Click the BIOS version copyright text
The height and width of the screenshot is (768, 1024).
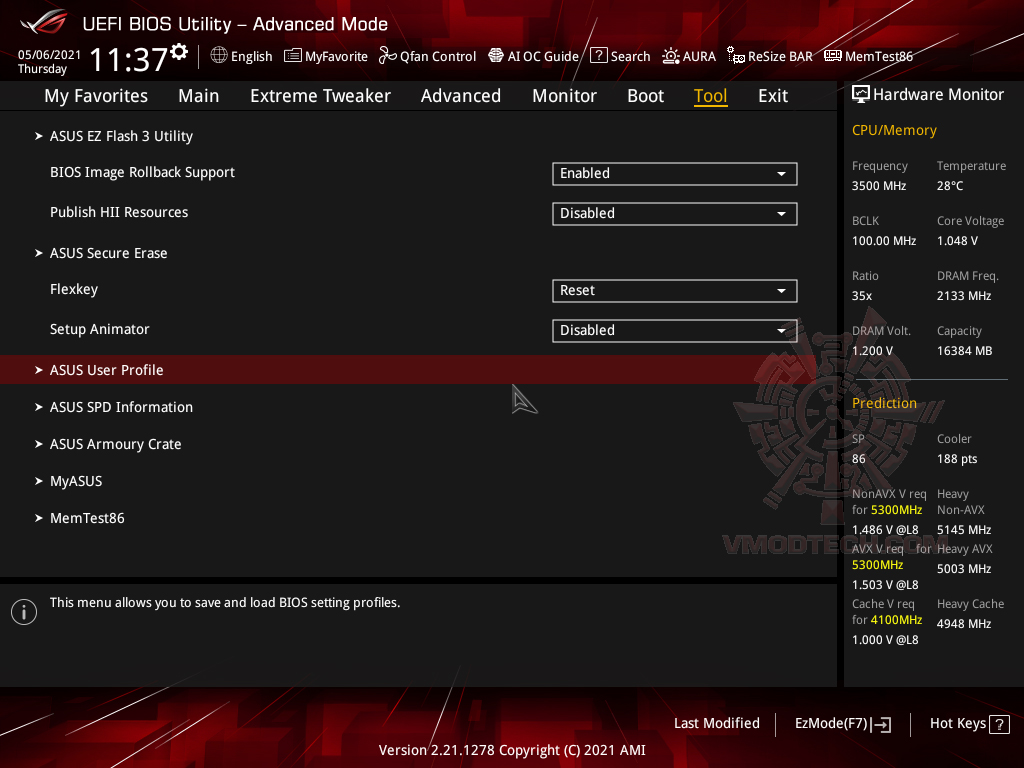click(x=512, y=750)
